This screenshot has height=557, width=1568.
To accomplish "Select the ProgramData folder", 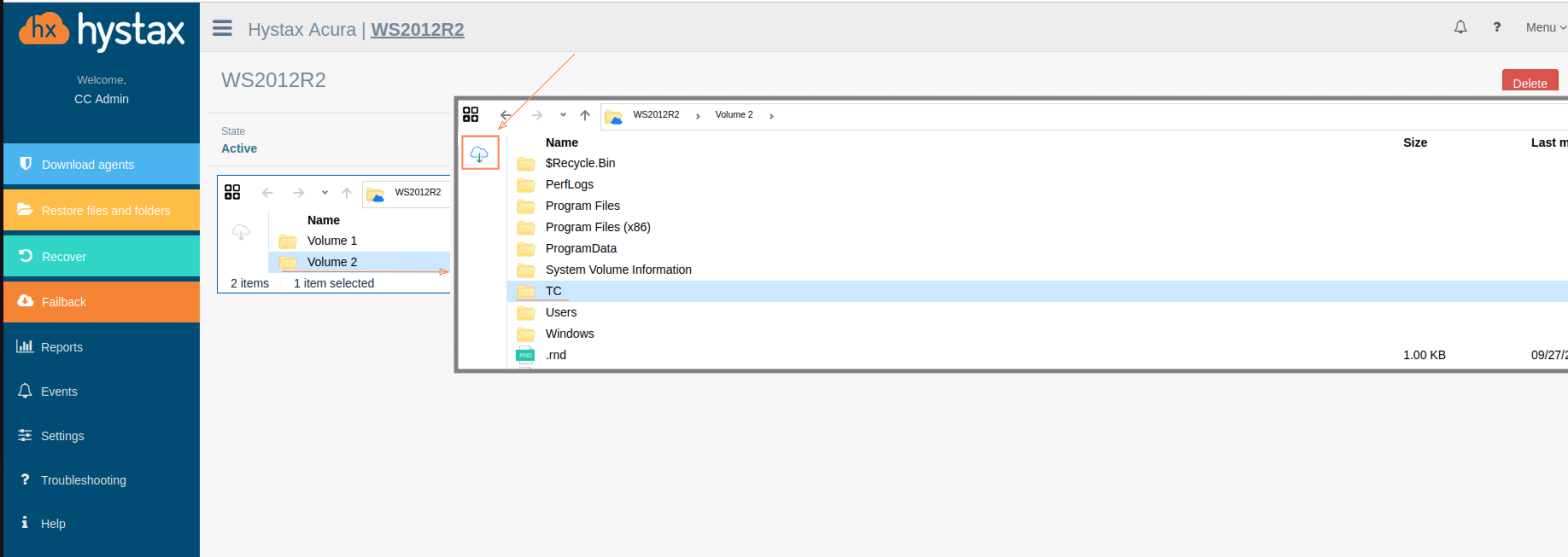I will (x=1037, y=248).
